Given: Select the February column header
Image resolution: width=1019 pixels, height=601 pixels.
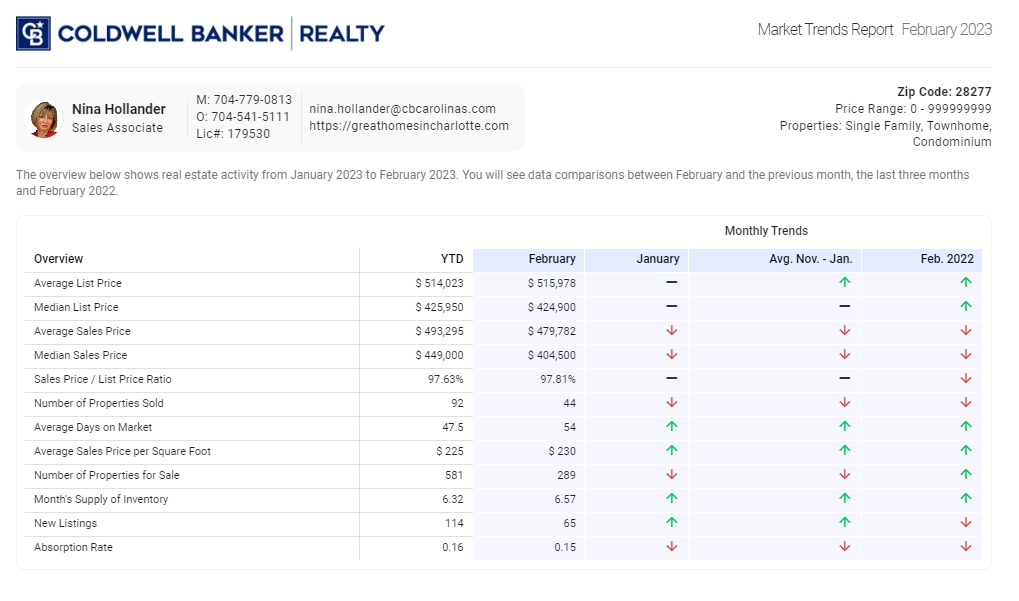Looking at the screenshot, I should (x=553, y=258).
